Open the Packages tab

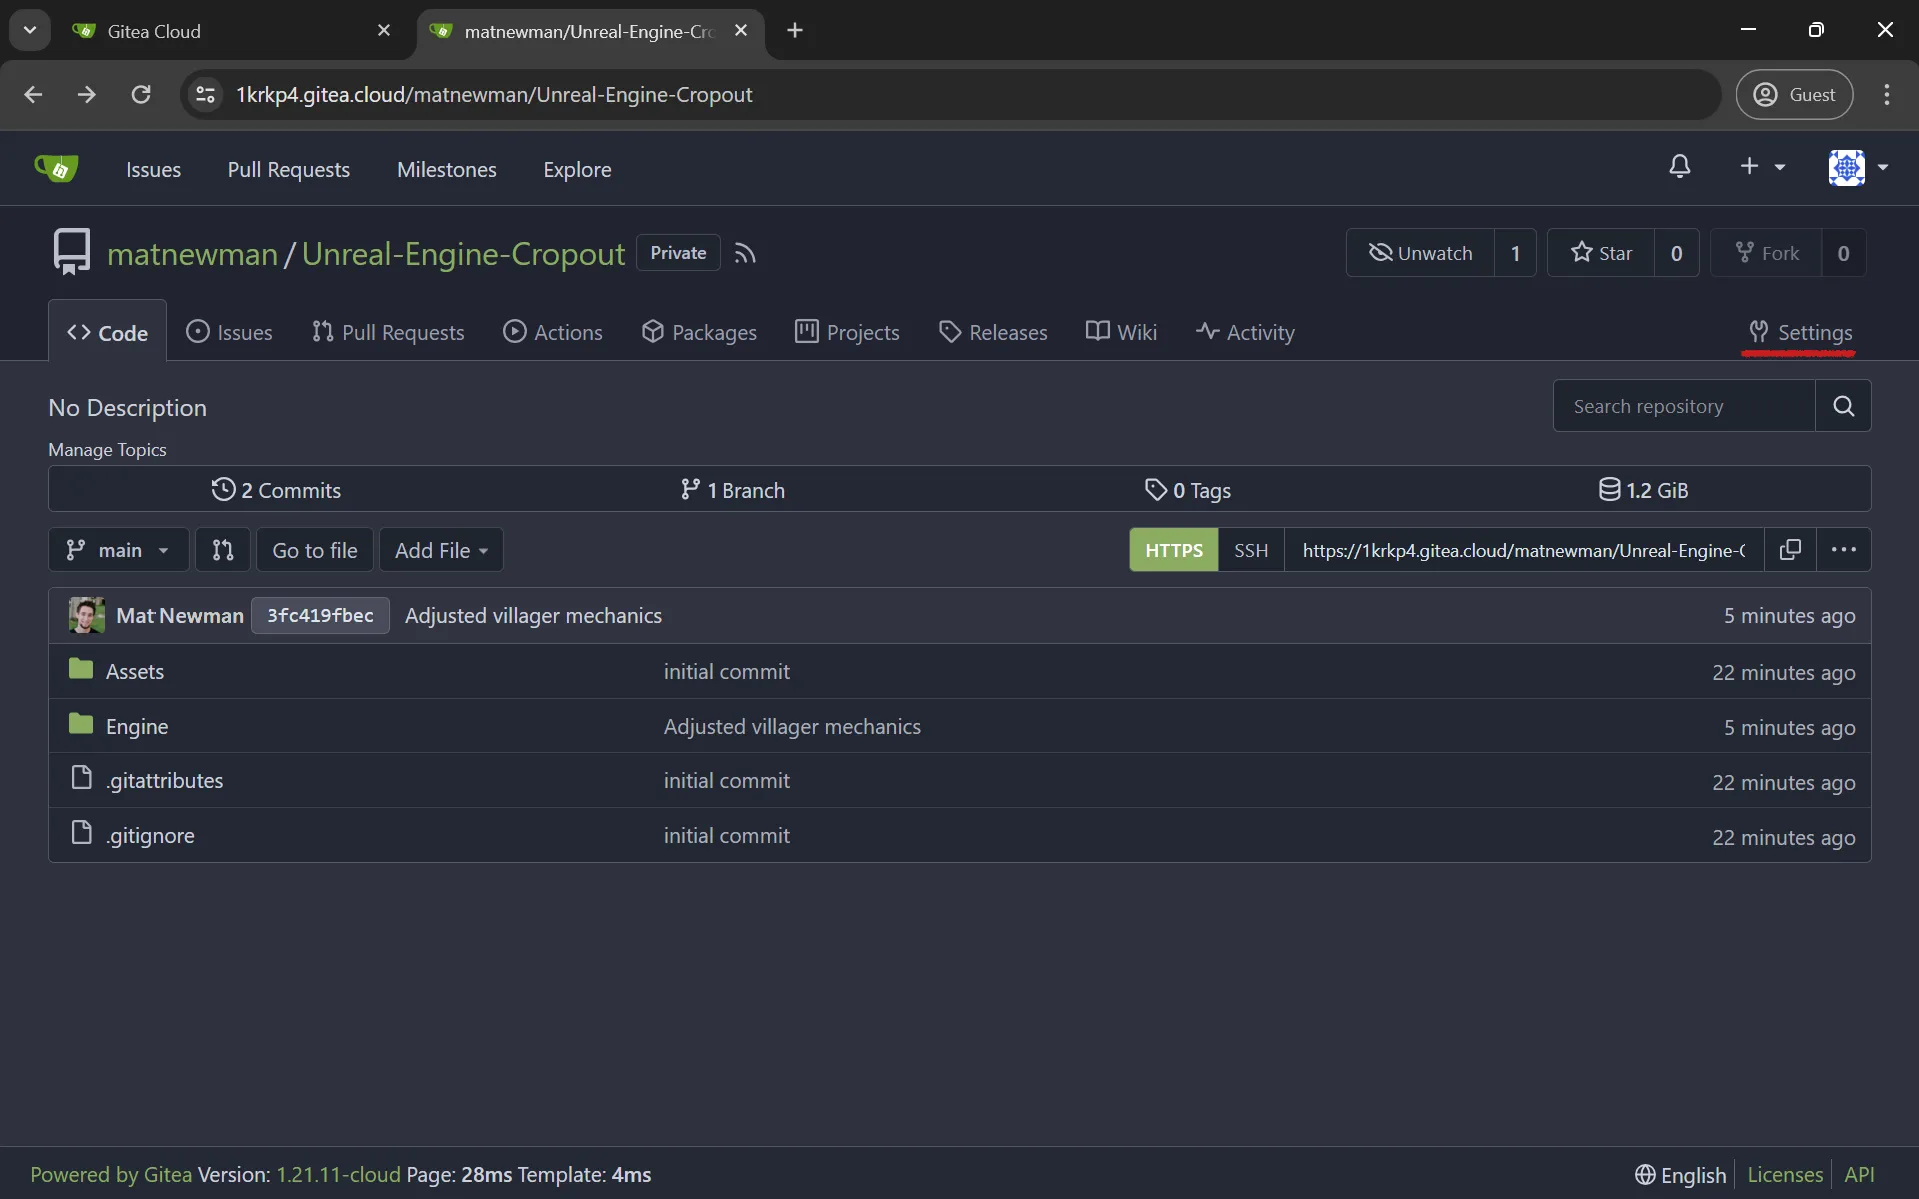click(699, 332)
